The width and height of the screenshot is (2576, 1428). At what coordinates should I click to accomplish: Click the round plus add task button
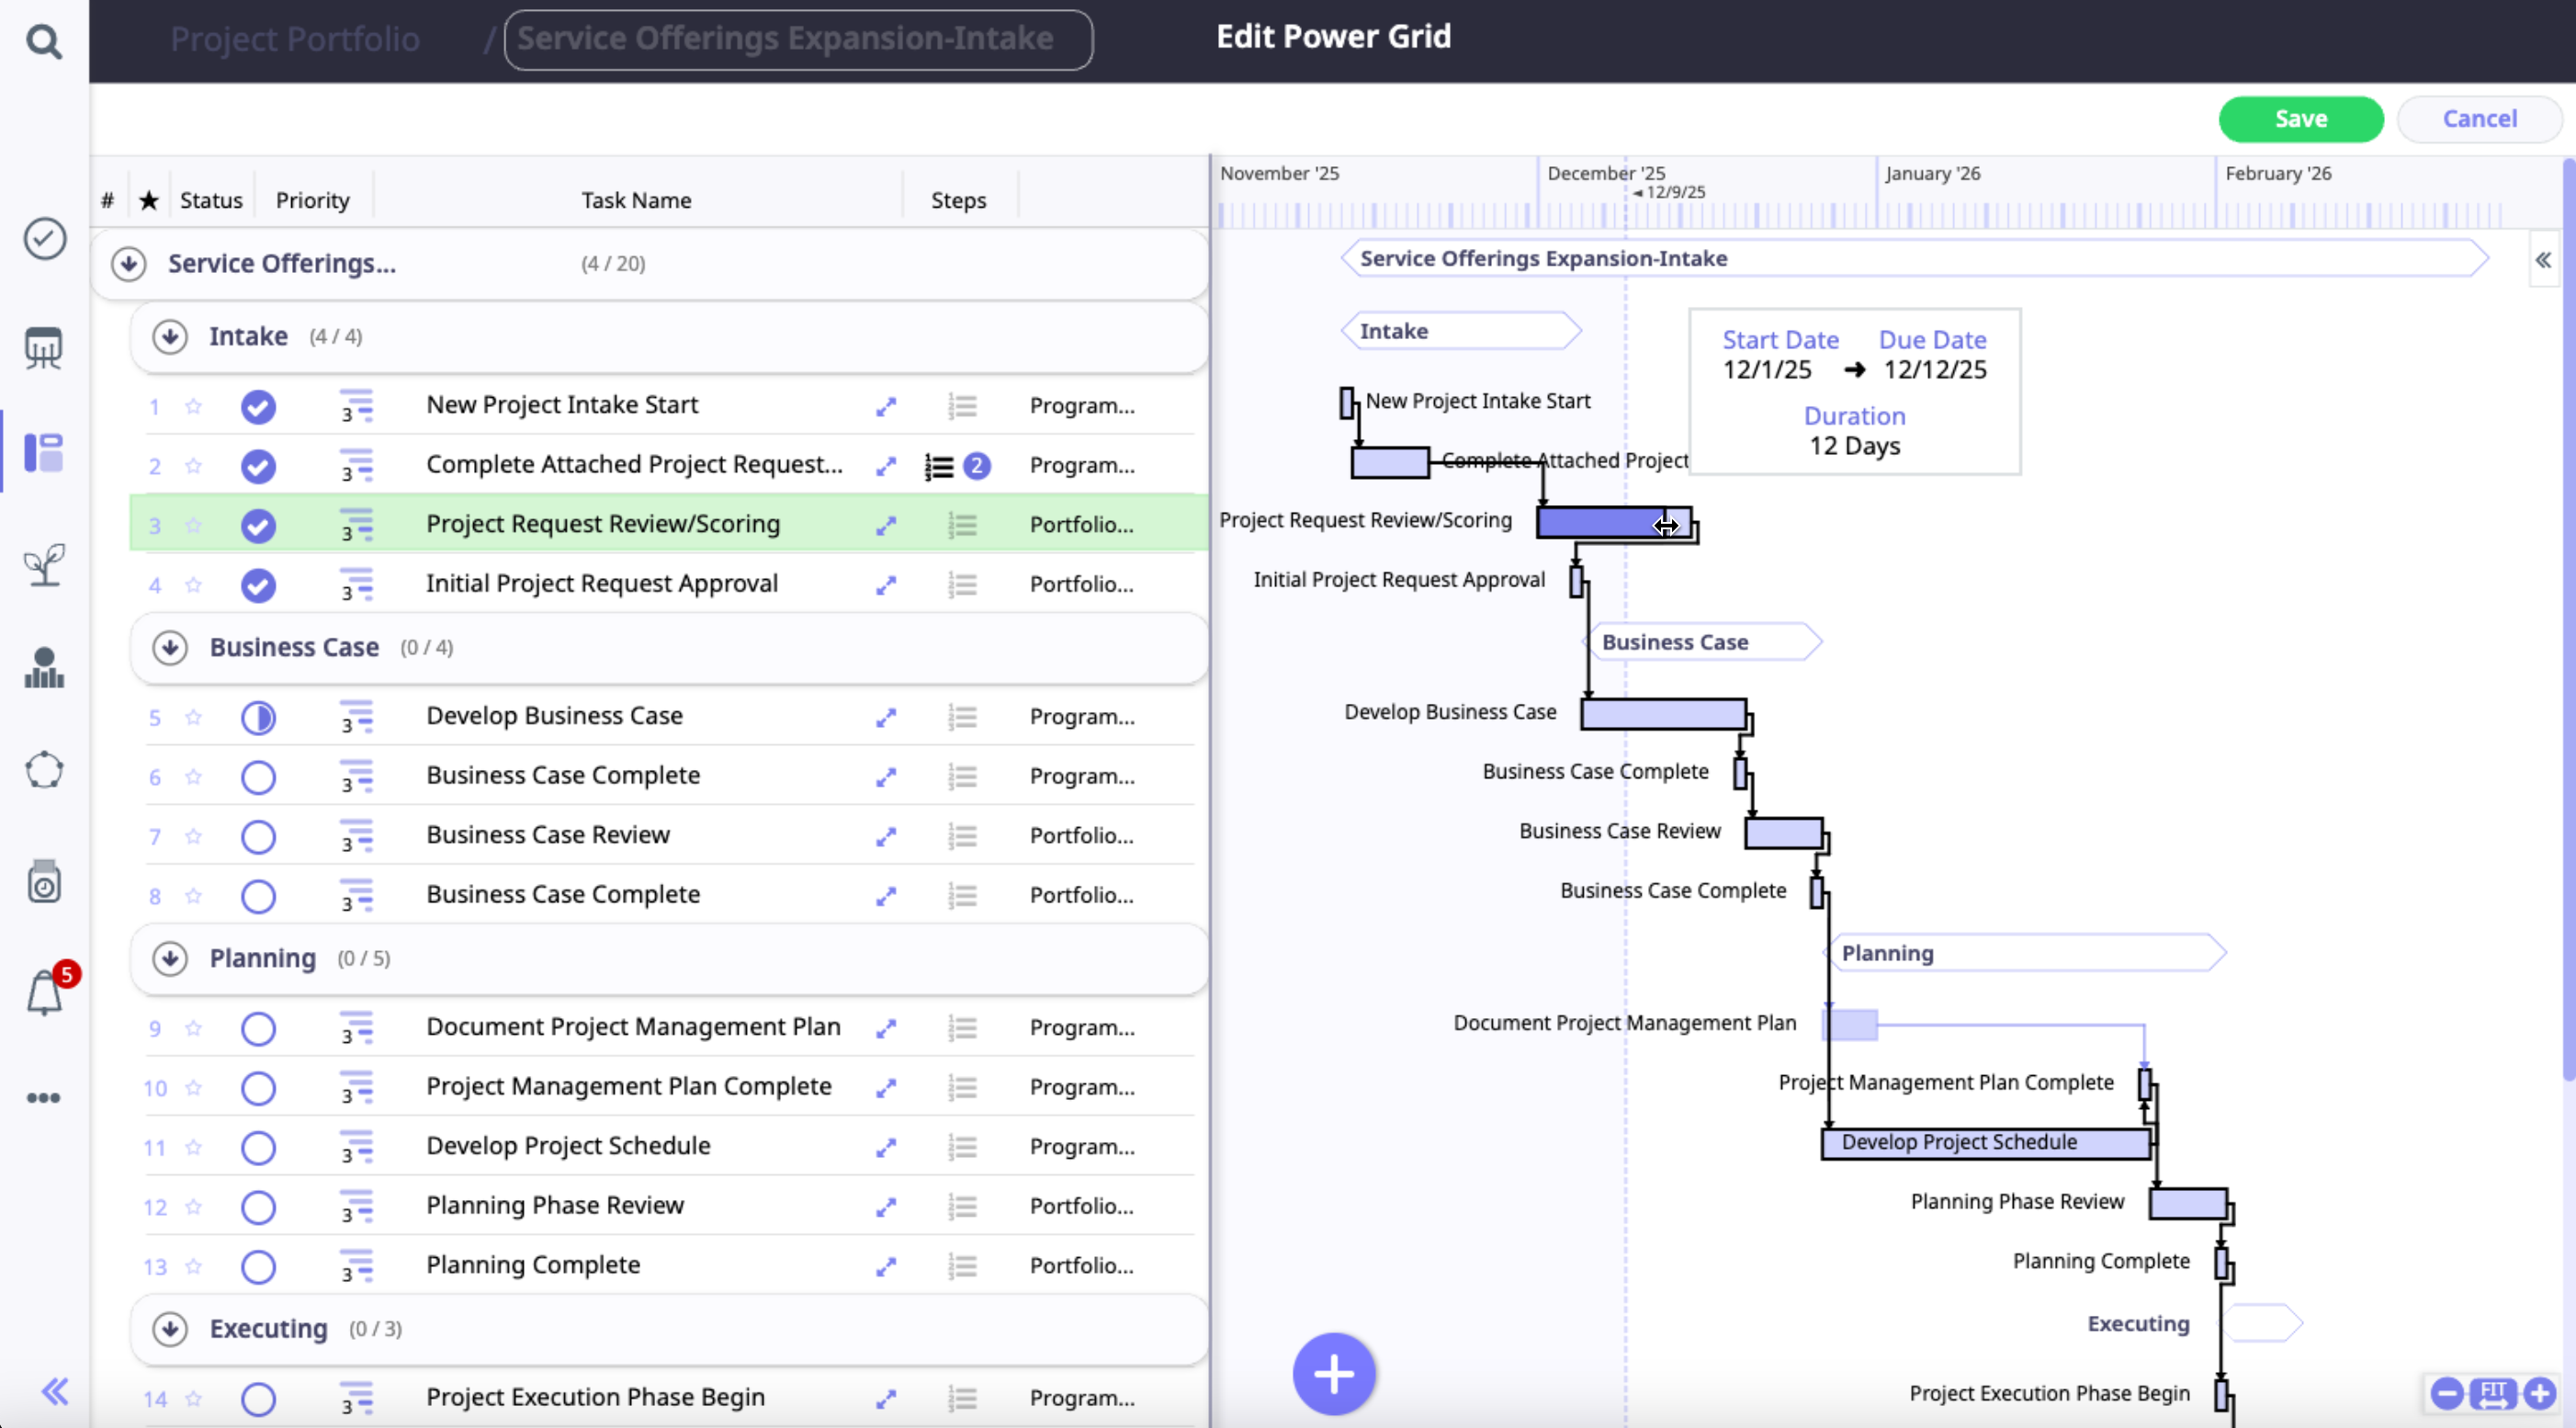click(x=1333, y=1374)
